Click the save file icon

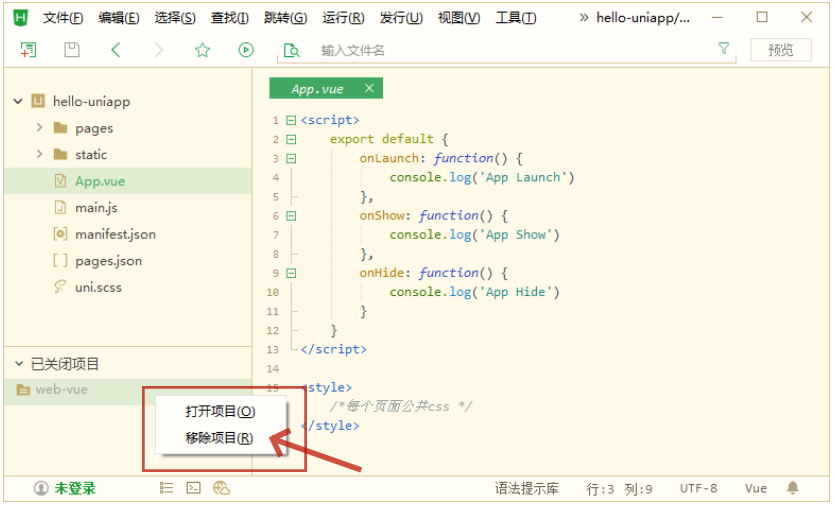[x=71, y=50]
